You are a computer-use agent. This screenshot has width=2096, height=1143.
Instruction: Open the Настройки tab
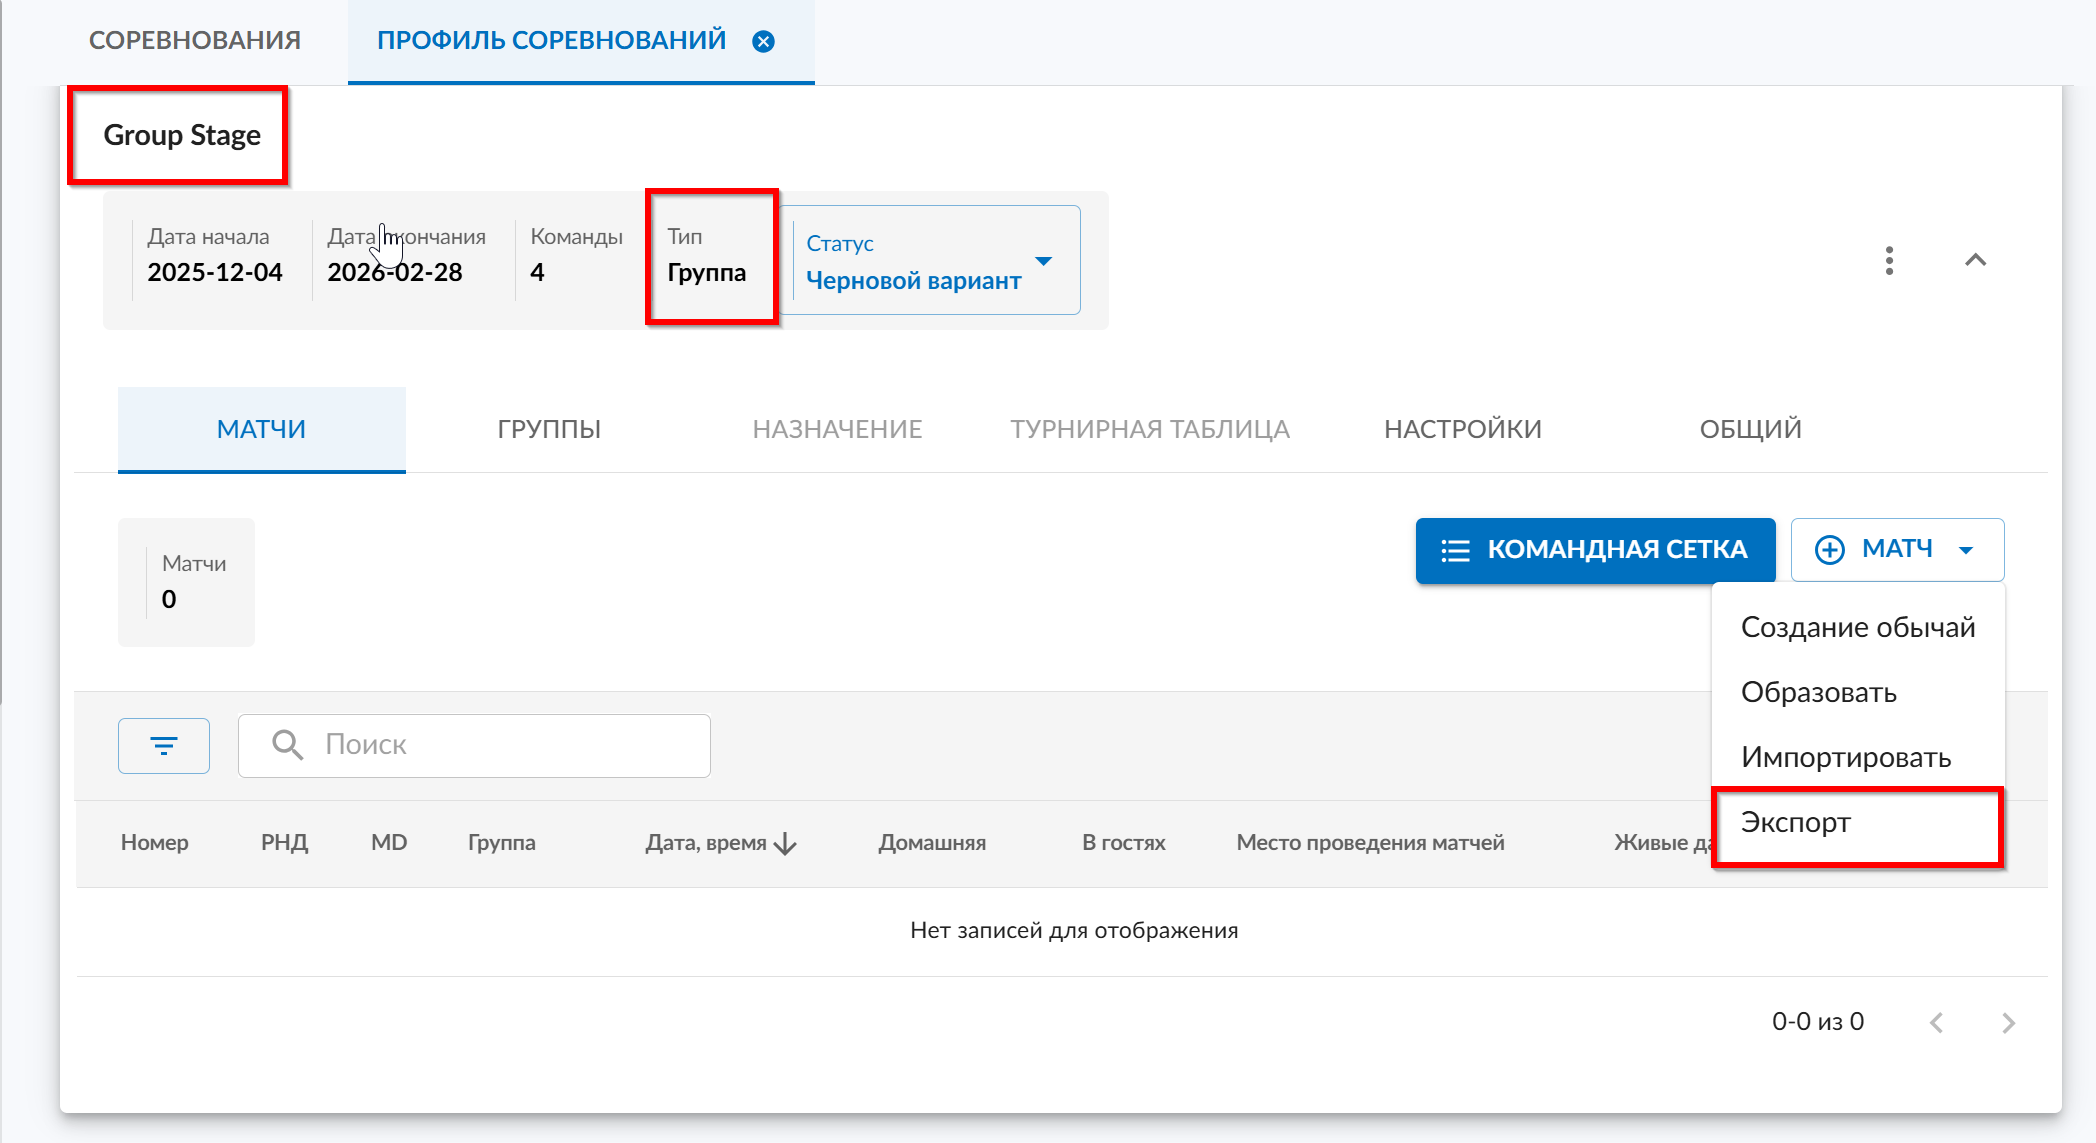(x=1462, y=429)
